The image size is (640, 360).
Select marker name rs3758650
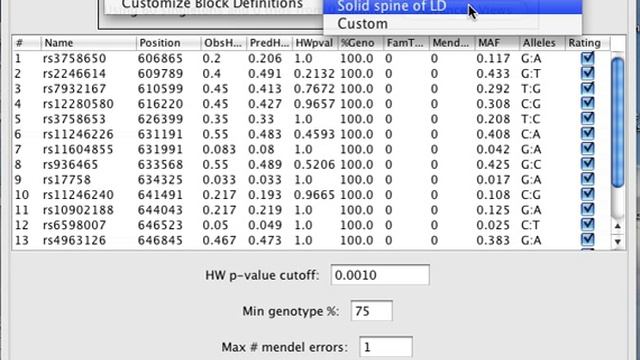75,58
